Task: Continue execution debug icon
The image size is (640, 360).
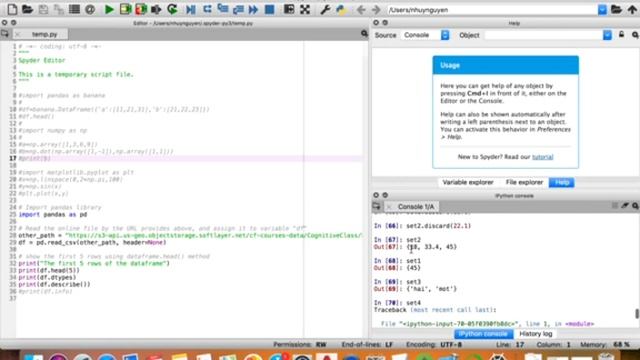Action: [253, 9]
